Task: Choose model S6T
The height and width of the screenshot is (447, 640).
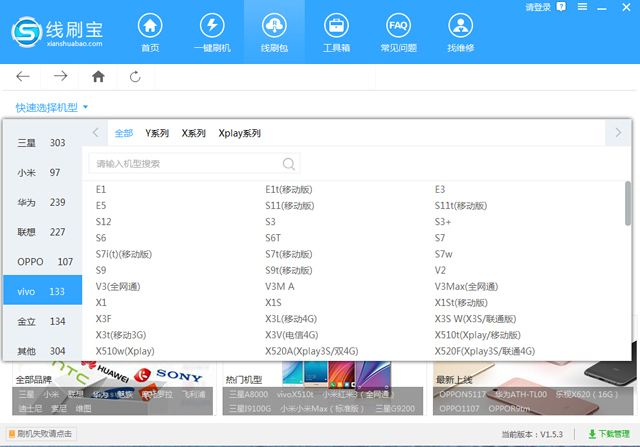Action: point(273,238)
